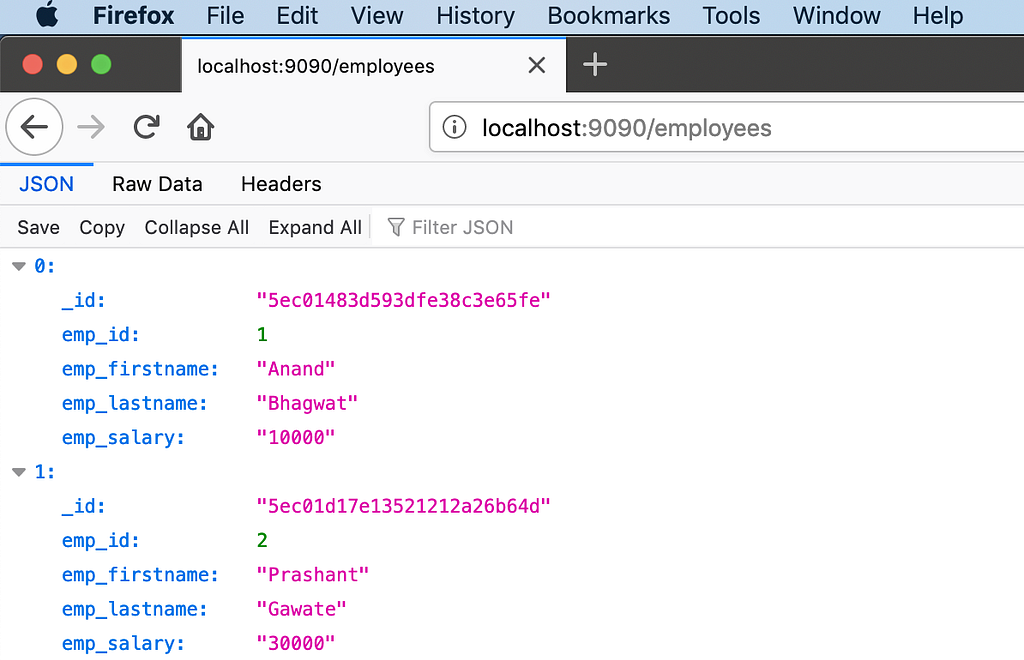Select the localhost:9090/employees browser tab

click(374, 65)
